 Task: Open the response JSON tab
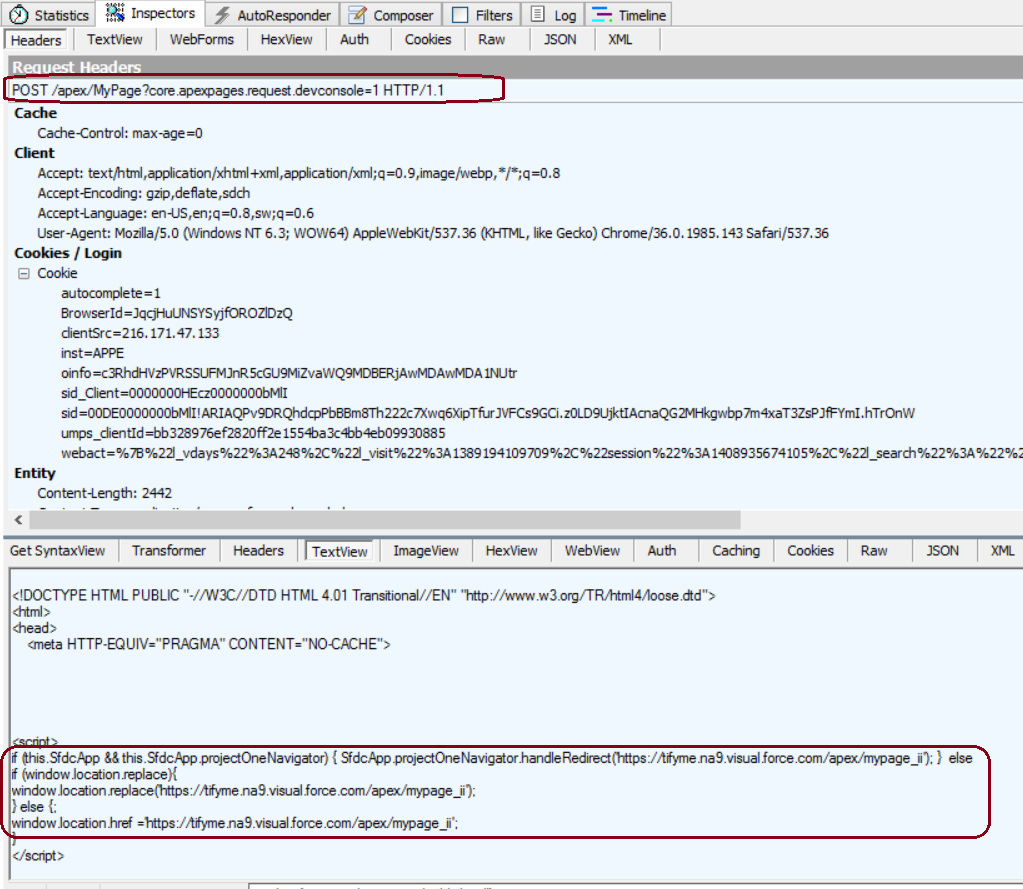click(943, 550)
